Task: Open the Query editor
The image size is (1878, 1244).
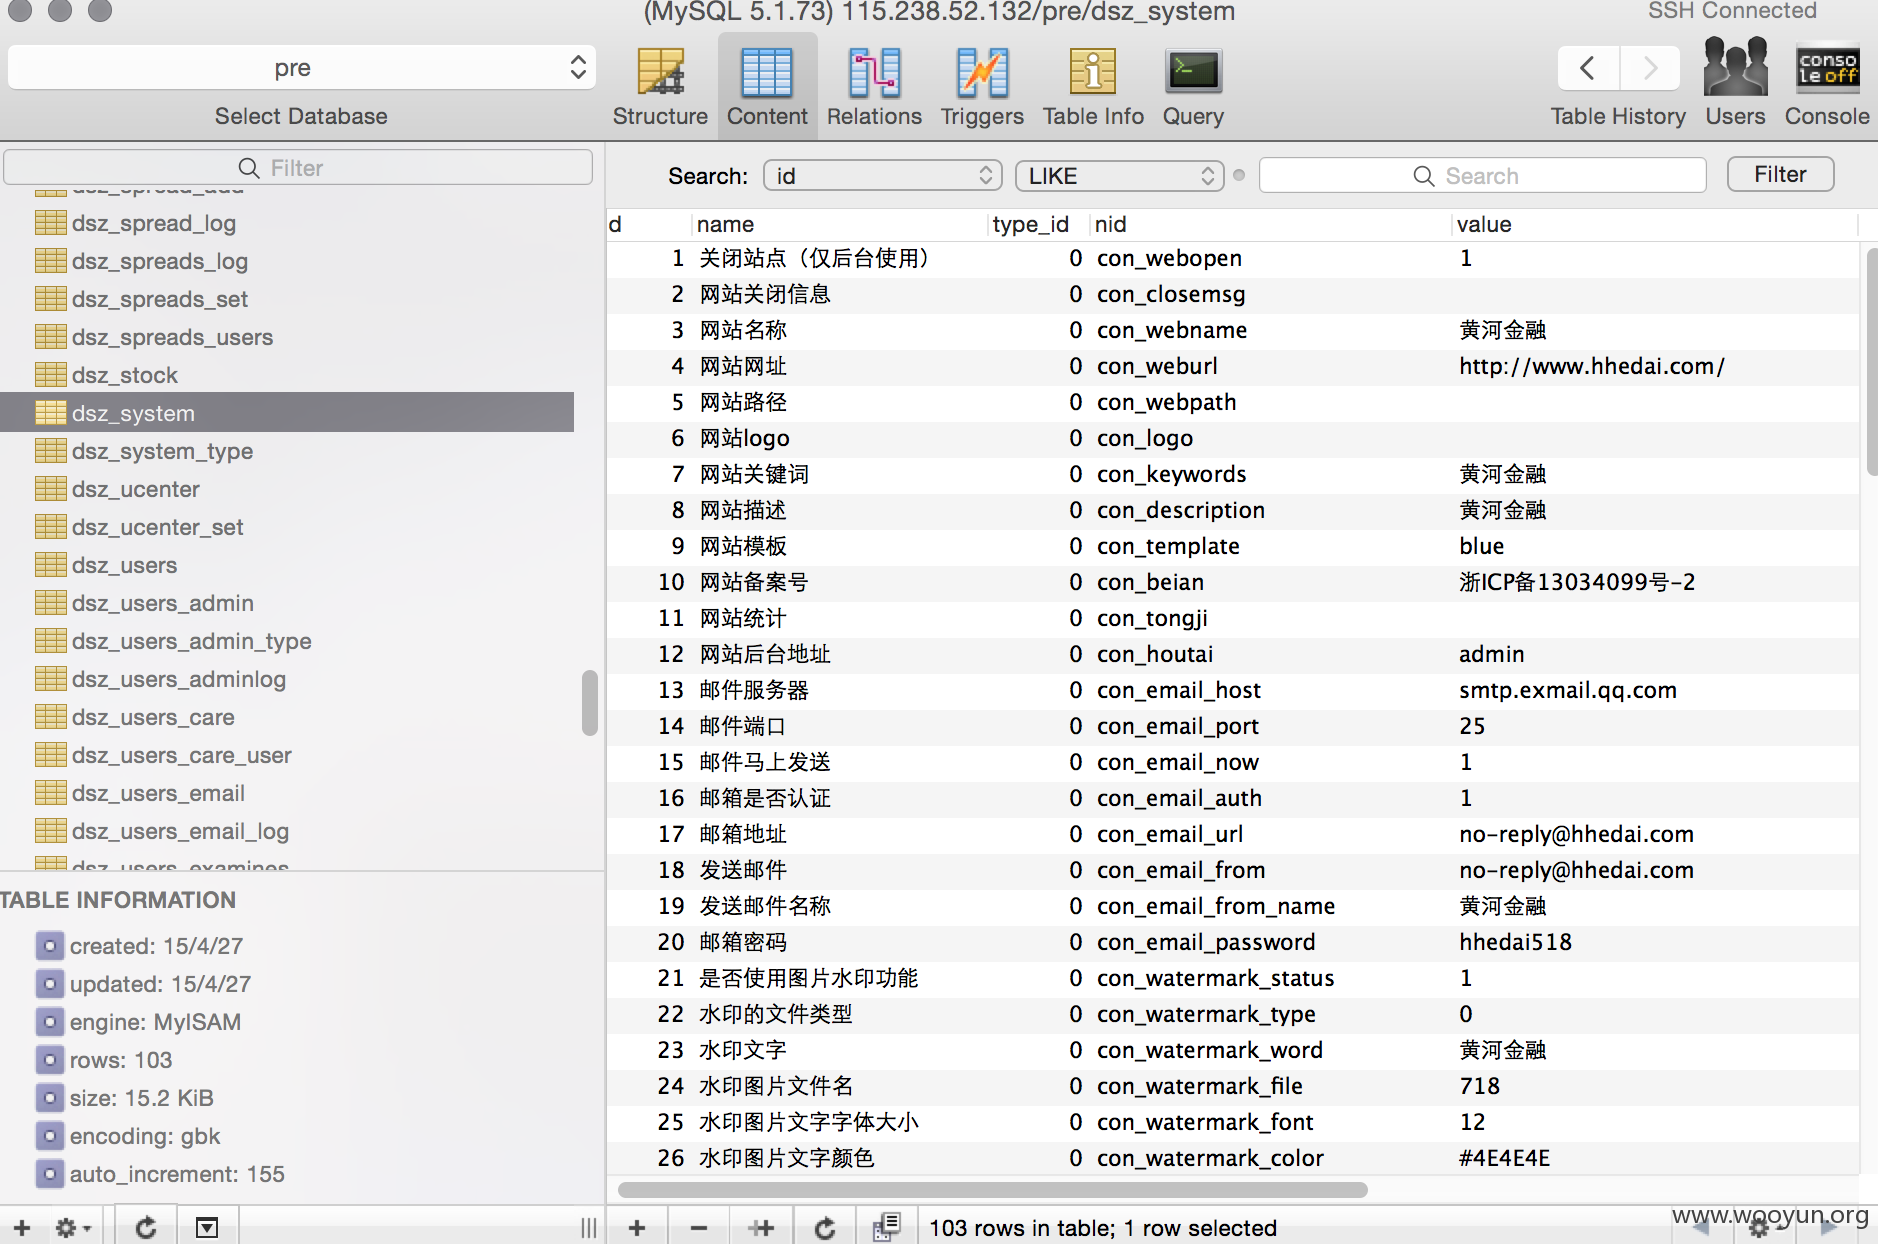Action: pos(1193,88)
